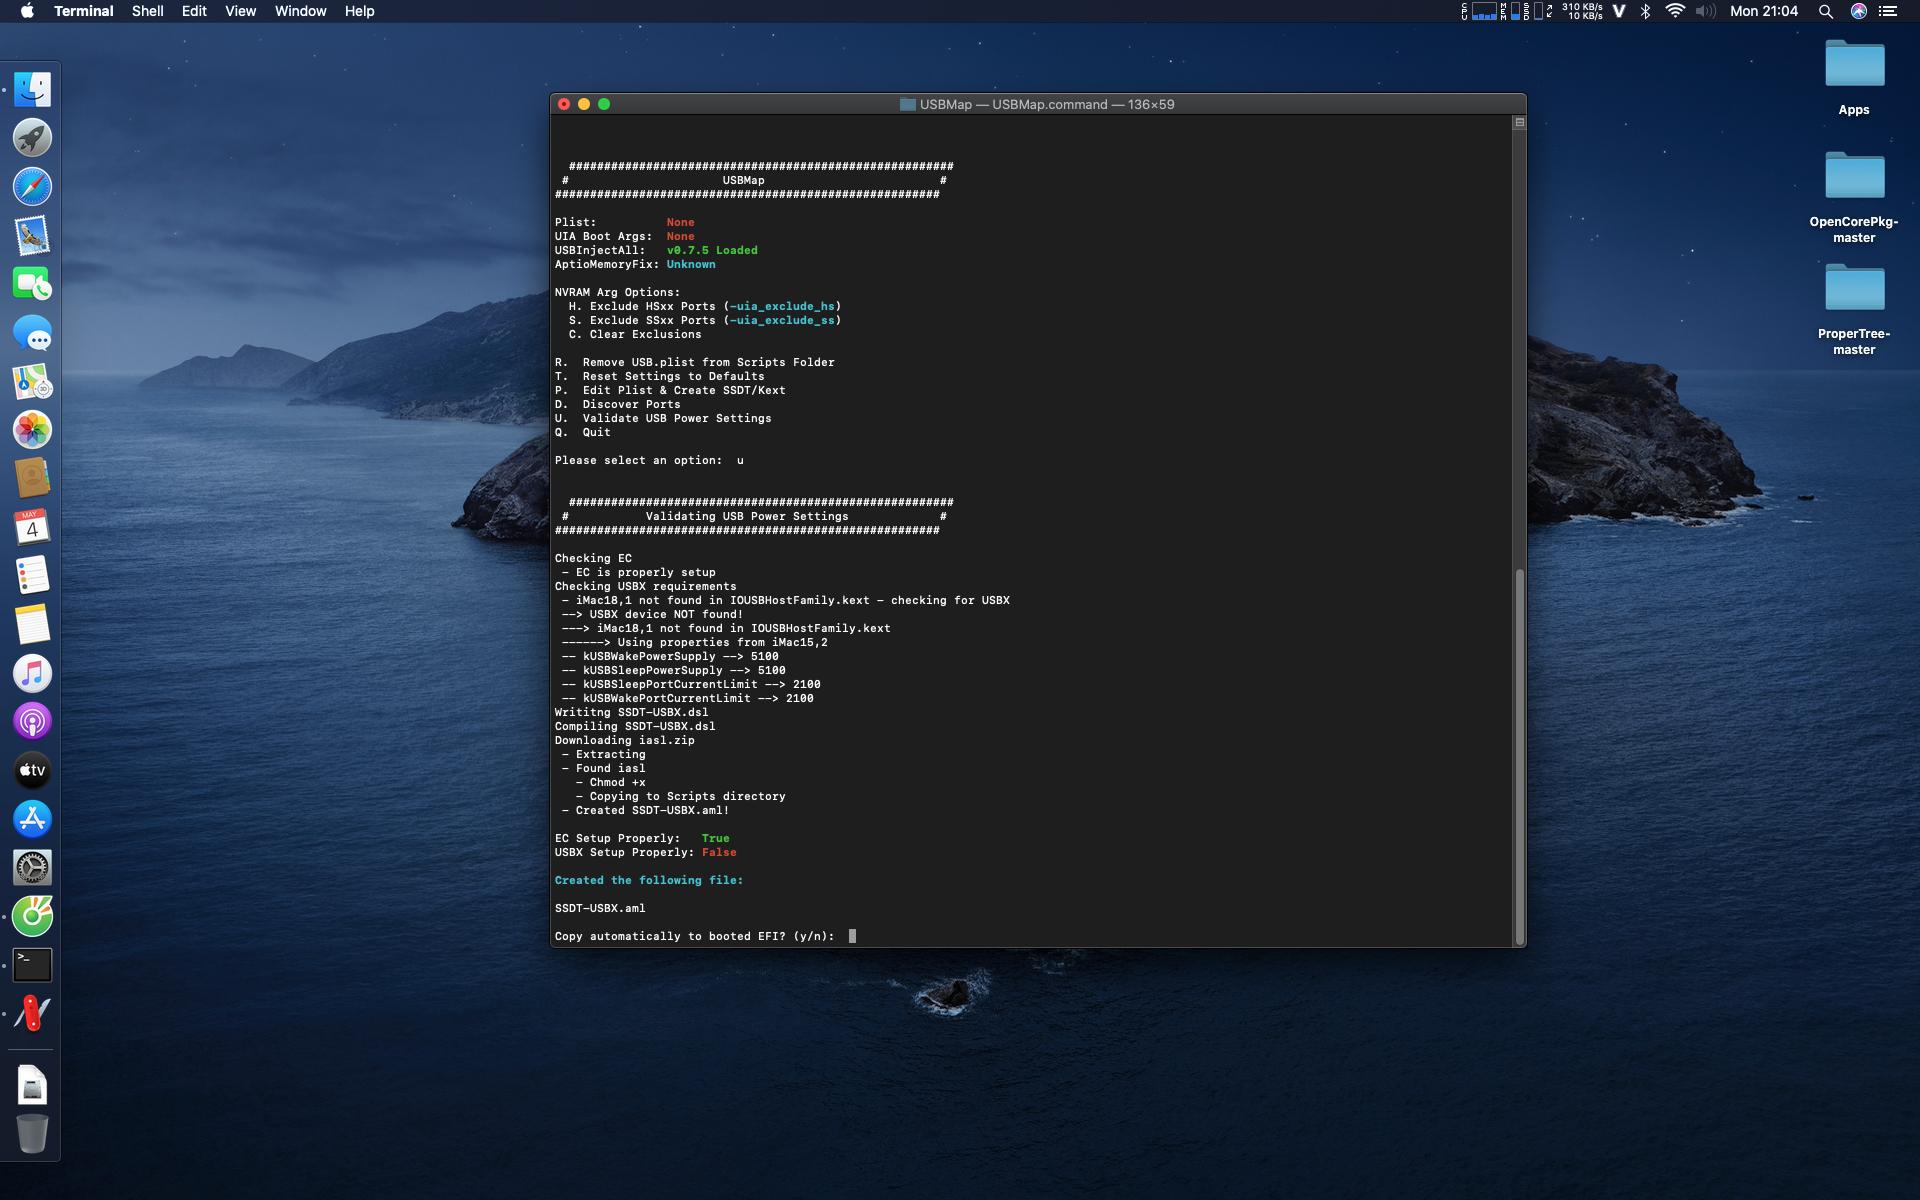Screen dimensions: 1920x1200
Task: Launch the App Store from the Dock
Action: pos(32,819)
